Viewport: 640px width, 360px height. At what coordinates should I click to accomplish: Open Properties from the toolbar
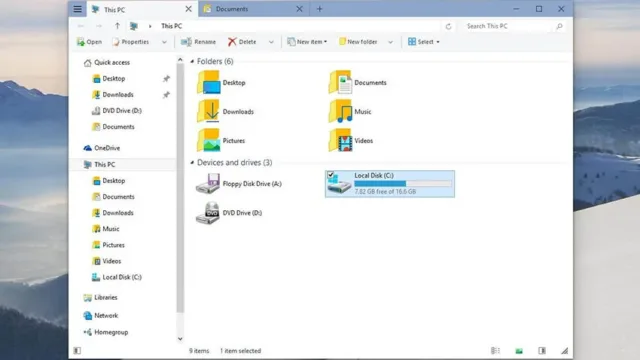tap(131, 42)
